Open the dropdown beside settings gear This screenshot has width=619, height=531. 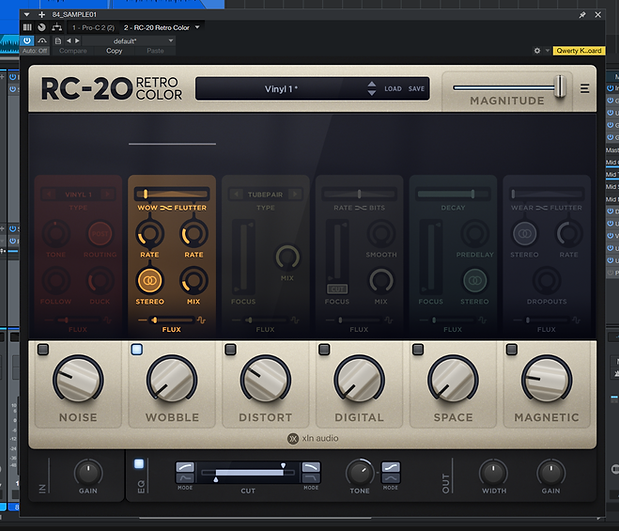(x=547, y=51)
